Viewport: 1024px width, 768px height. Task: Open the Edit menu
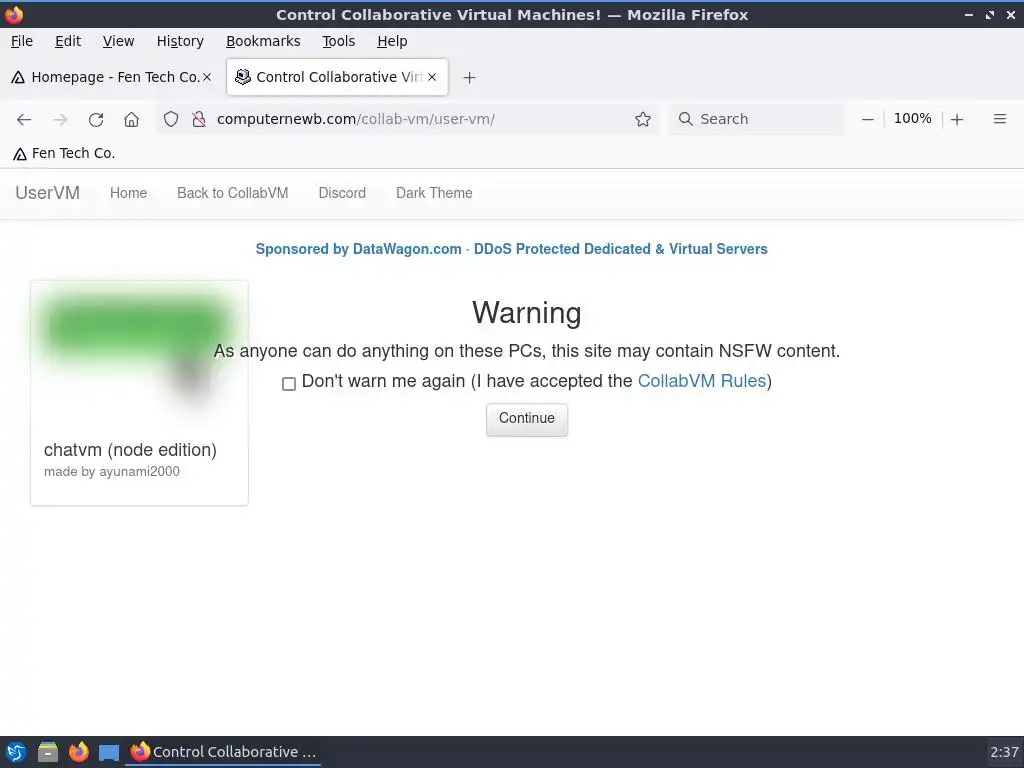[68, 41]
